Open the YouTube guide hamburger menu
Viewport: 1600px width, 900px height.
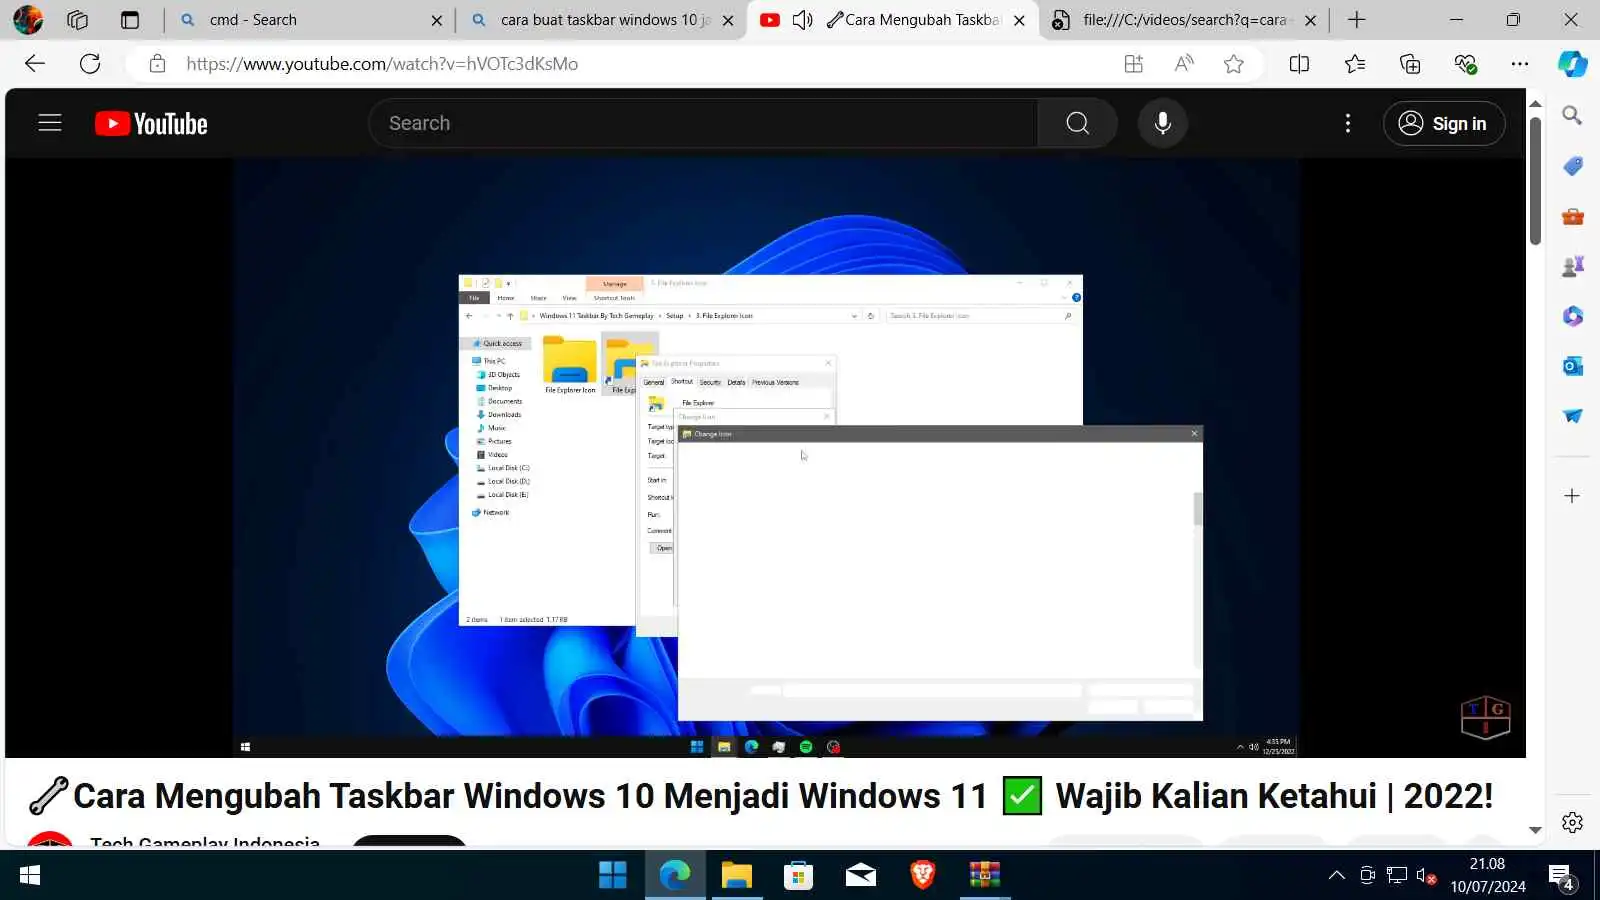click(x=50, y=123)
